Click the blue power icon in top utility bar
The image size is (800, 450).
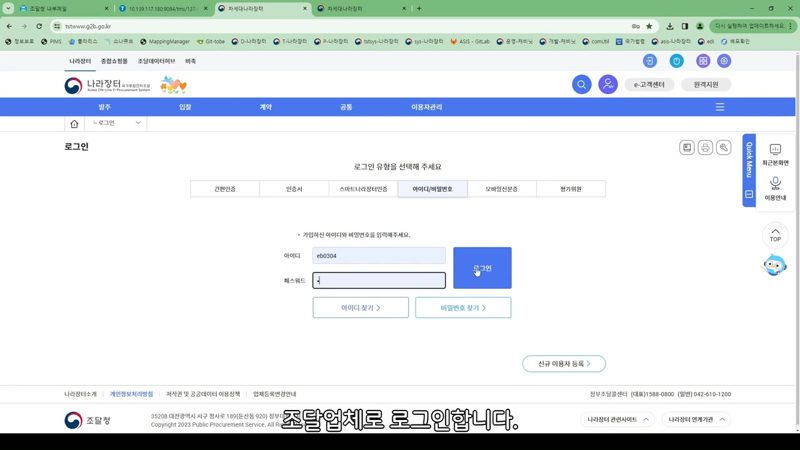(x=676, y=61)
